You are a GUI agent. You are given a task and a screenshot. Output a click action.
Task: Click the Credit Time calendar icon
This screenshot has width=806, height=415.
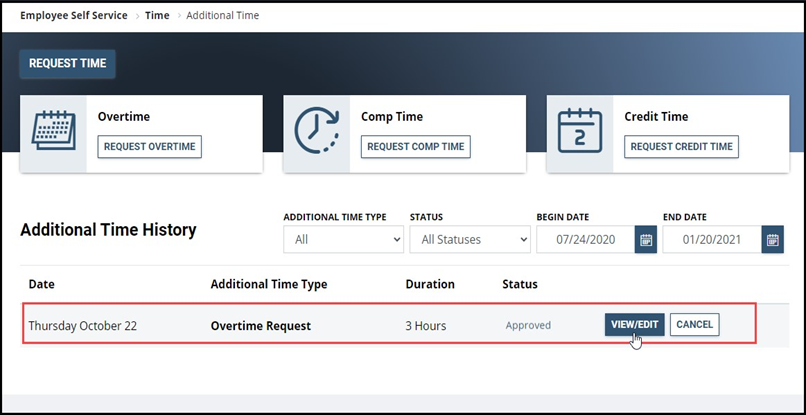click(x=580, y=131)
